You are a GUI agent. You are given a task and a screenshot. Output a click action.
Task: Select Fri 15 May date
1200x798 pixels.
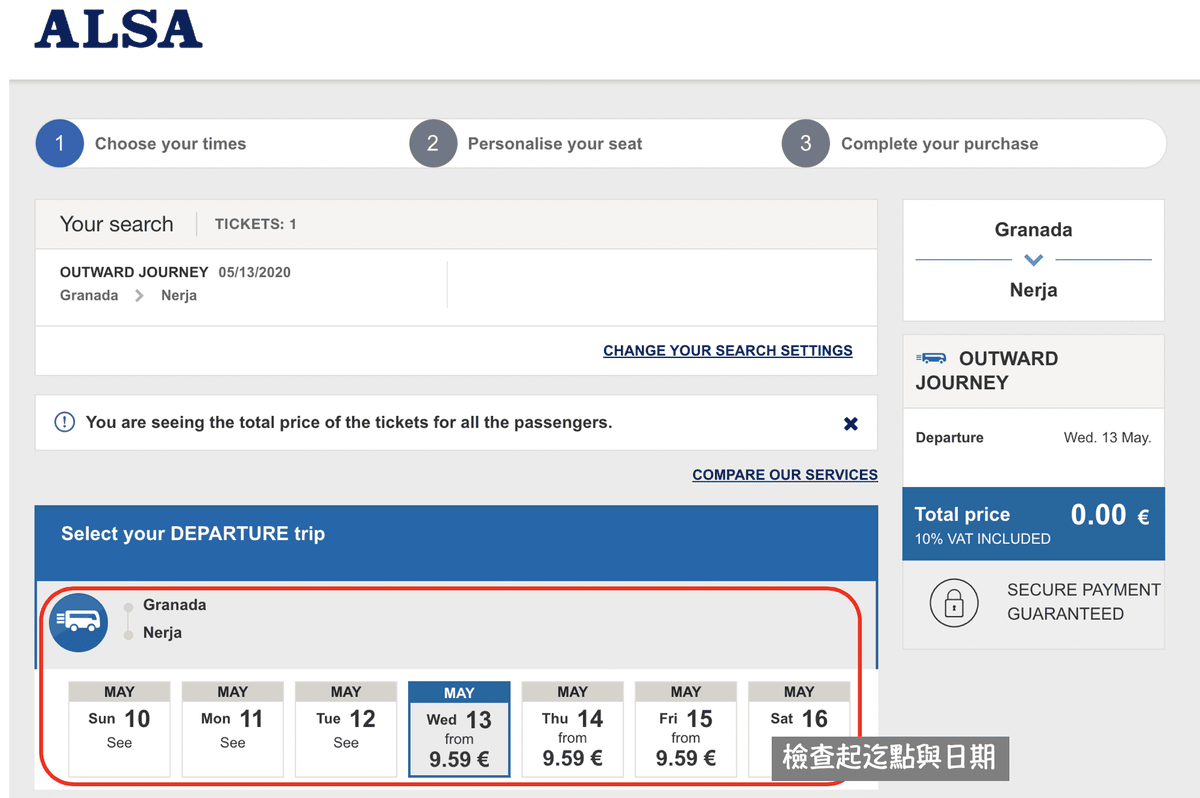[x=686, y=729]
